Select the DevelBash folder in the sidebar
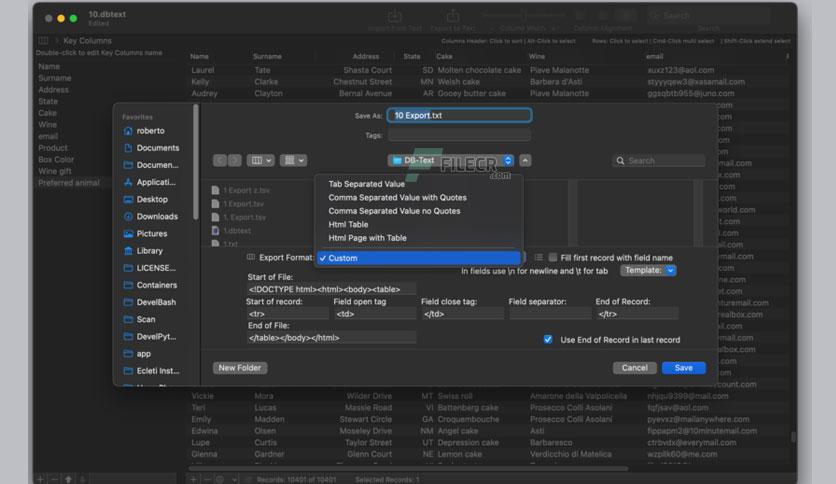The height and width of the screenshot is (484, 836). [150, 302]
